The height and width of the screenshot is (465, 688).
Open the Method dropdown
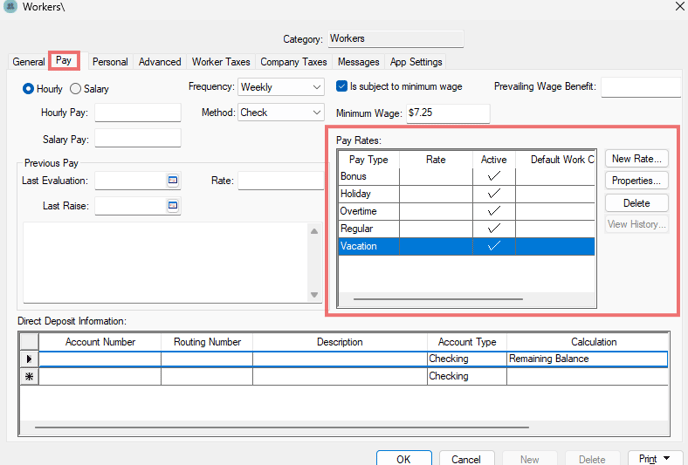316,113
